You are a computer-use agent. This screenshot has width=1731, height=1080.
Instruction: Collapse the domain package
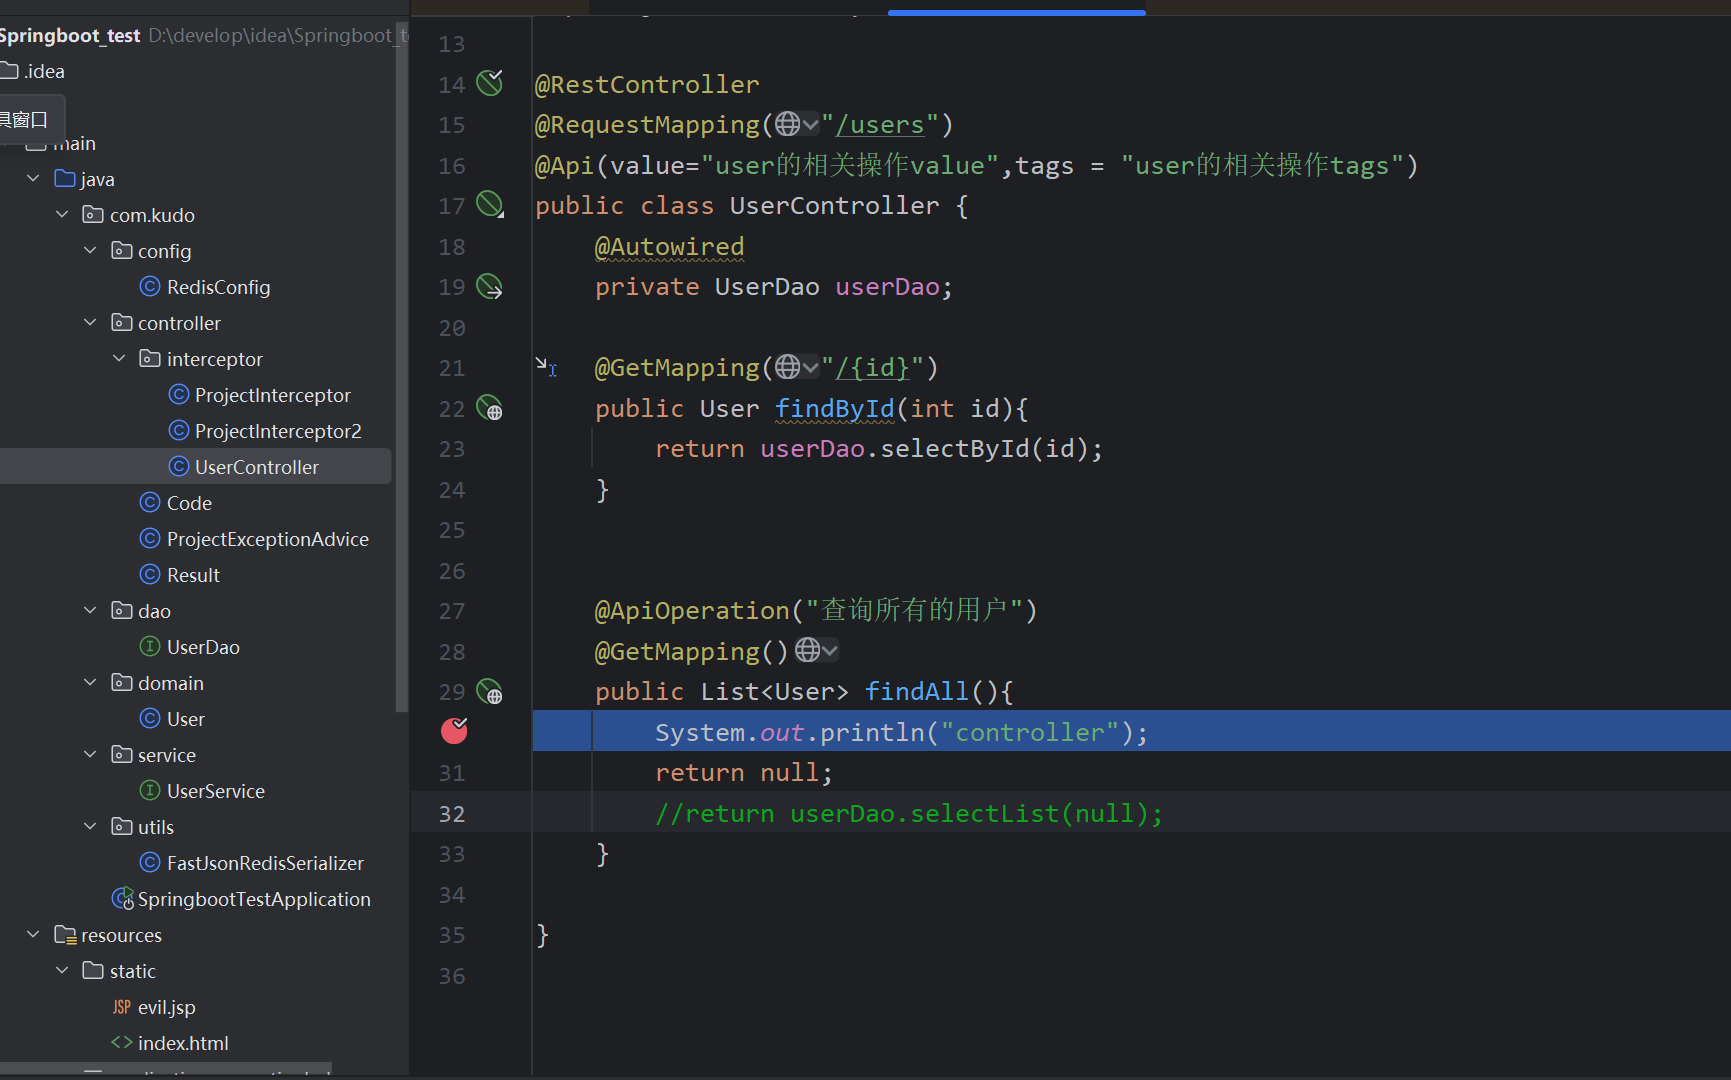point(91,683)
